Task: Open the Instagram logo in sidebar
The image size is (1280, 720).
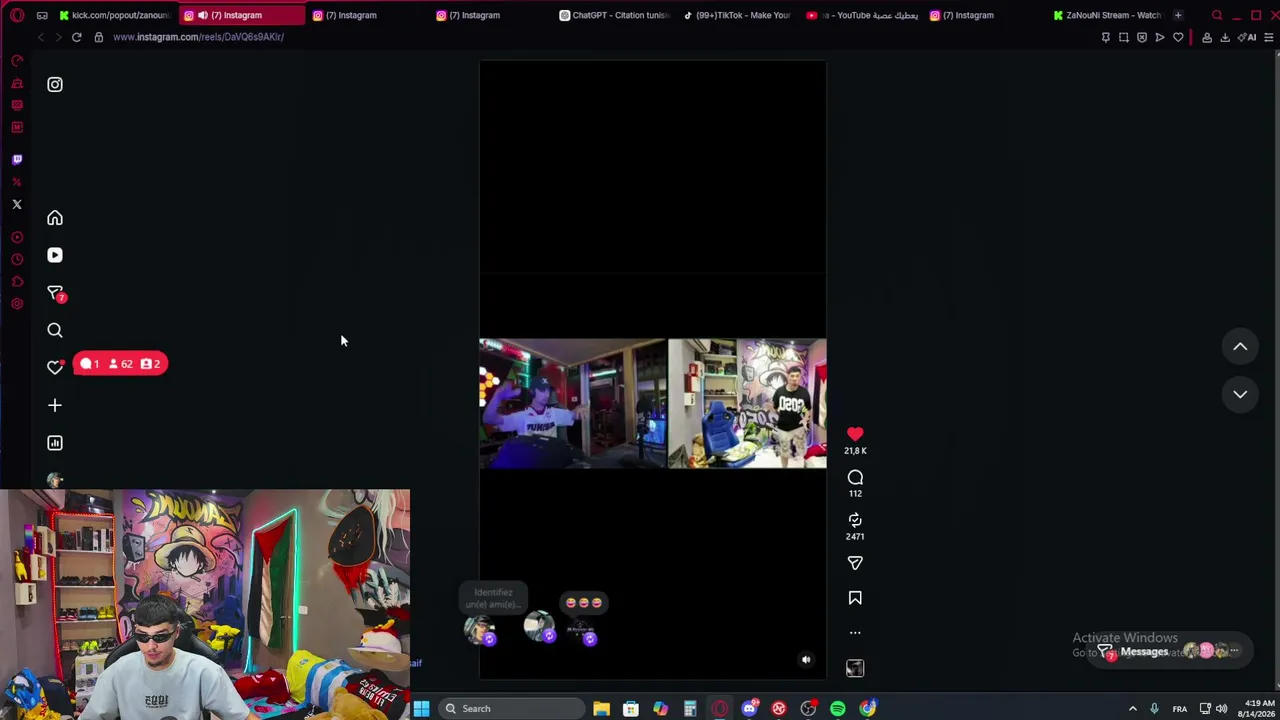Action: point(55,85)
